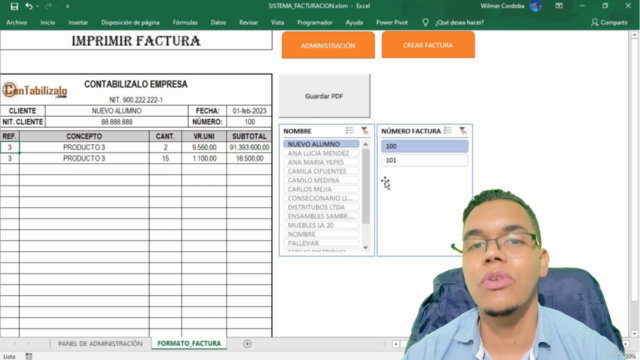Select ANA LUCIA MENDEZ in the slicer
Viewport: 640px width, 360px height.
click(x=321, y=153)
